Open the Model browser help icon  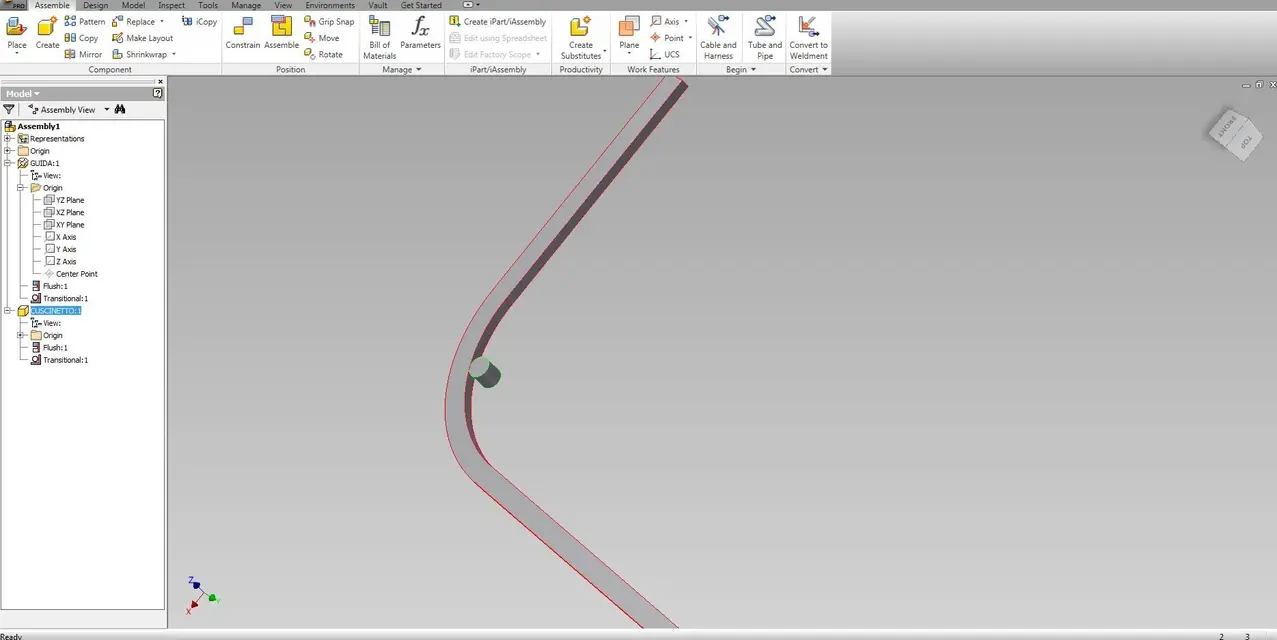coord(158,93)
